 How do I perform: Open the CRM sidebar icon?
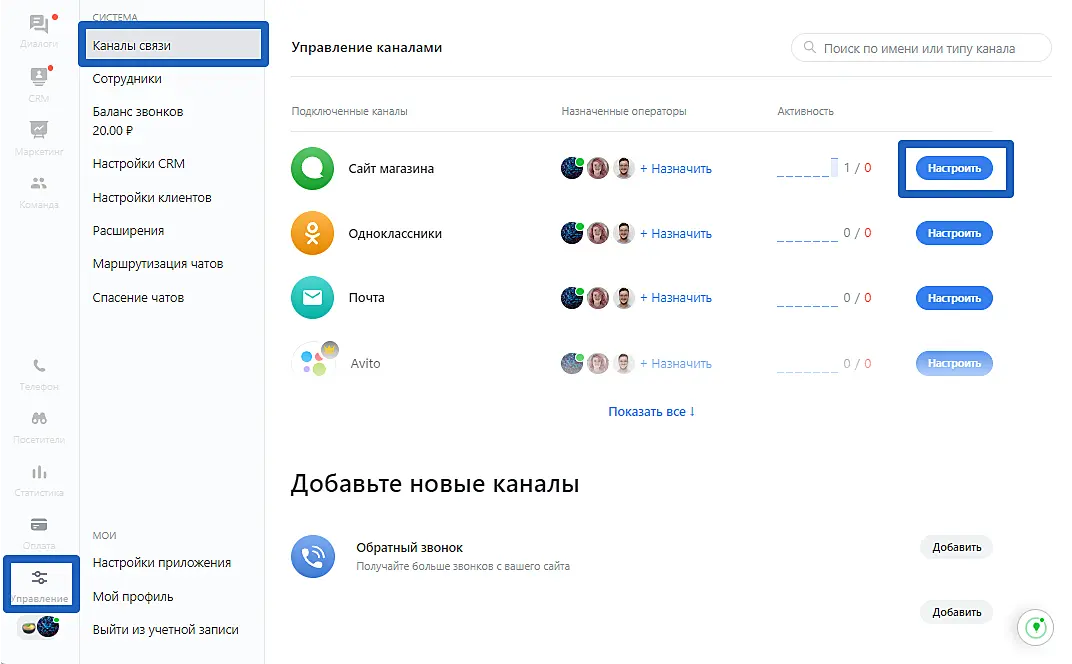(x=39, y=77)
